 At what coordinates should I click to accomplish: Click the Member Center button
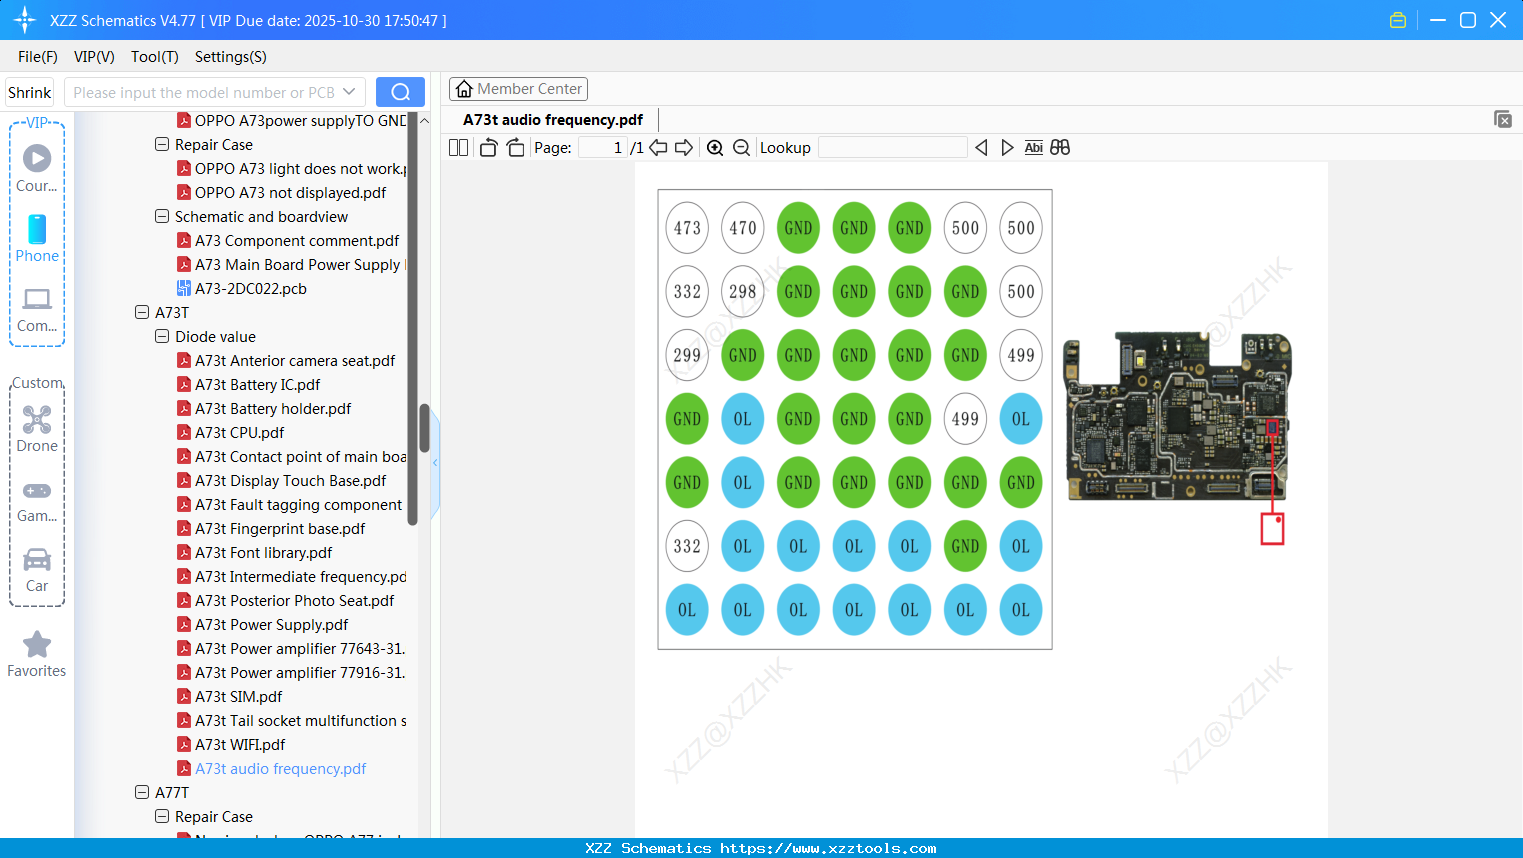(x=518, y=89)
